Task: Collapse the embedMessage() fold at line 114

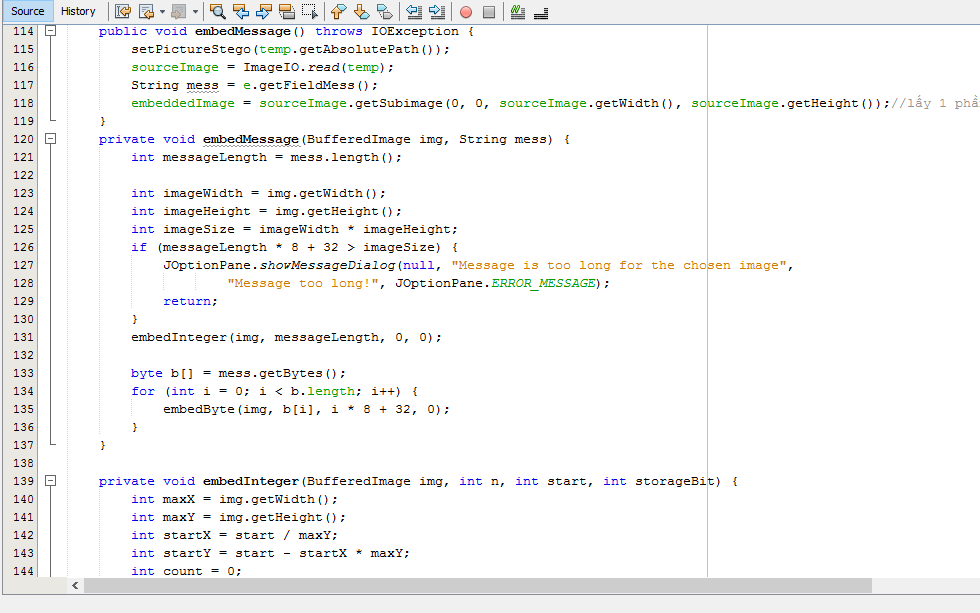Action: [x=50, y=31]
